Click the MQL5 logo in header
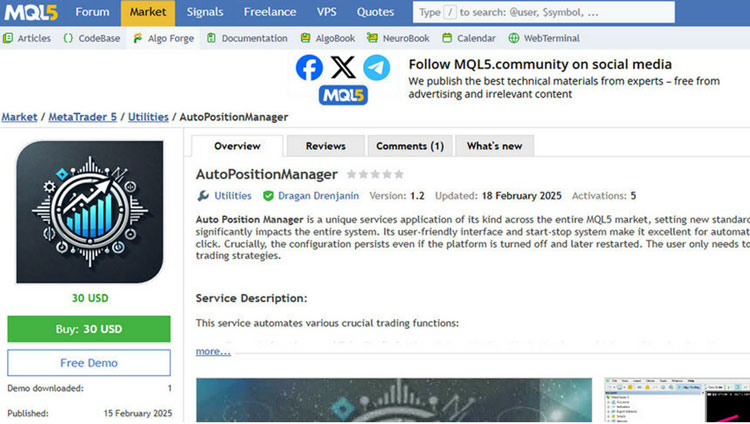The image size is (750, 424). coord(31,13)
